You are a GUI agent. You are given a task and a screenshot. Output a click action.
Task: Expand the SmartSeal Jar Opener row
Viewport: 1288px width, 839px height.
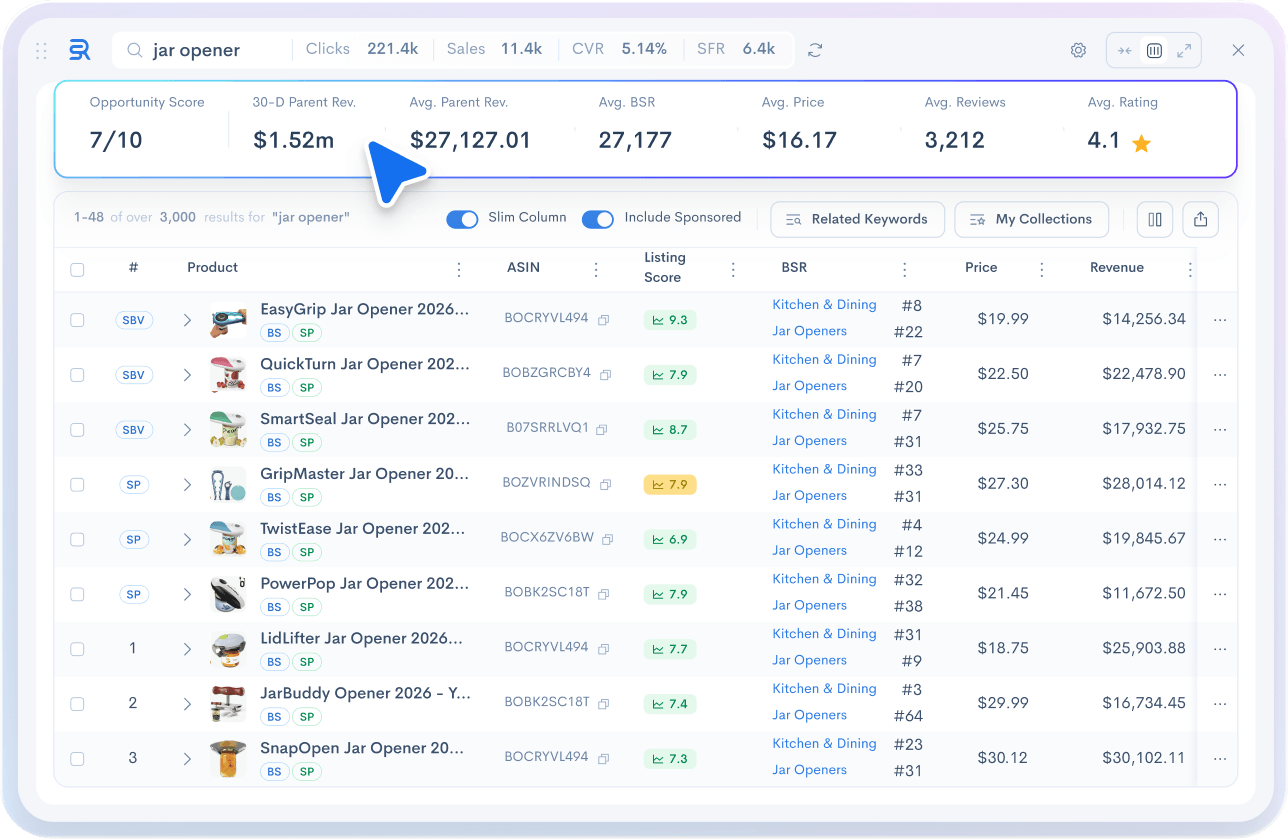(x=187, y=430)
